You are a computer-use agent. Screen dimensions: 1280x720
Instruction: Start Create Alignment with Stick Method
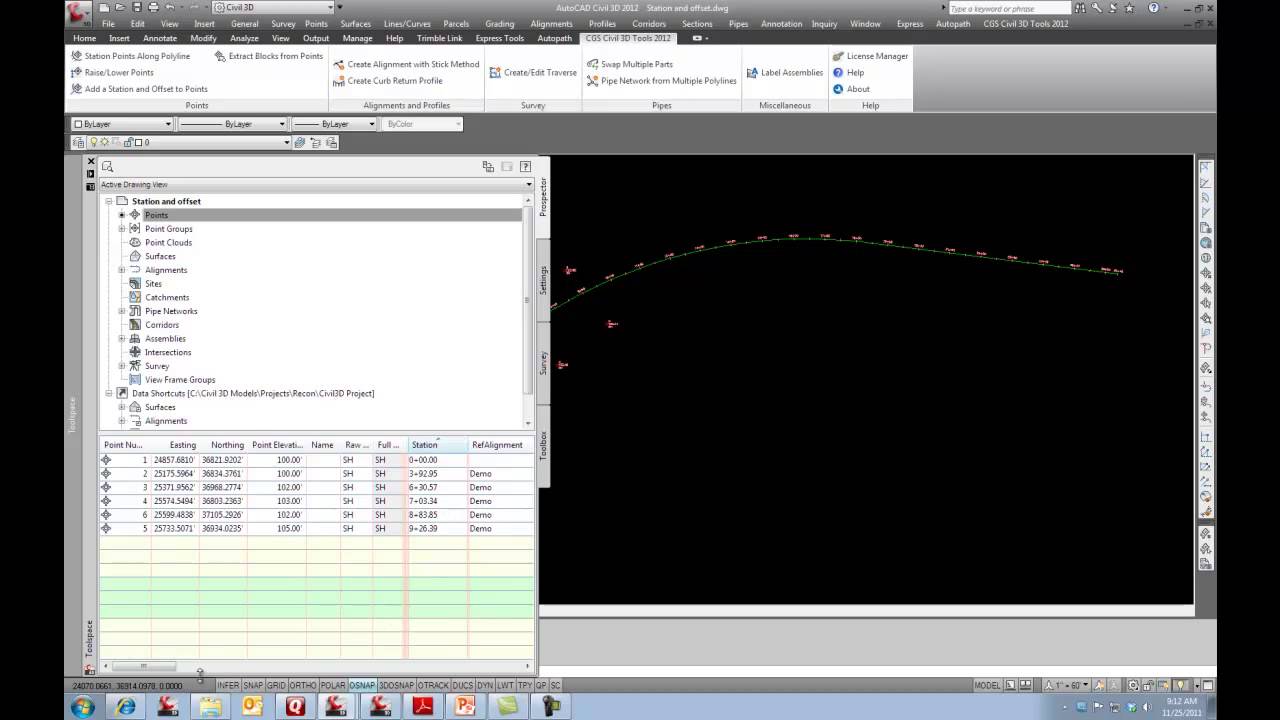(406, 64)
